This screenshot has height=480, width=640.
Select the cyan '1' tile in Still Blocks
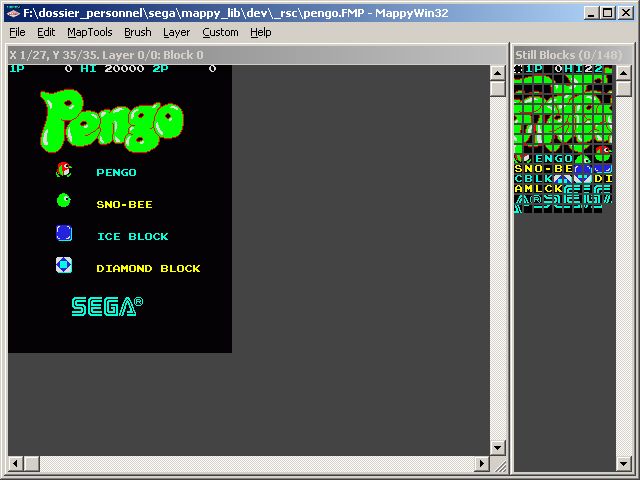tap(528, 69)
